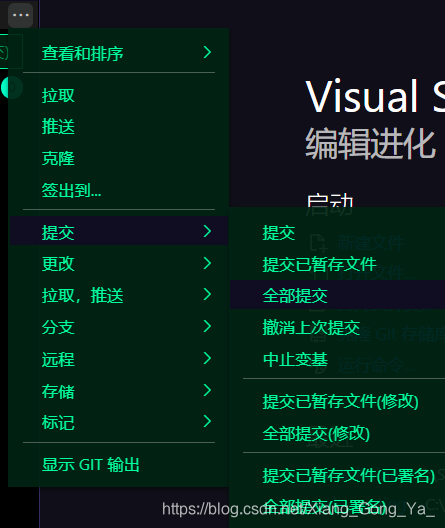Expand the 拉取，推送 chevron arrow
The height and width of the screenshot is (528, 445).
207,294
